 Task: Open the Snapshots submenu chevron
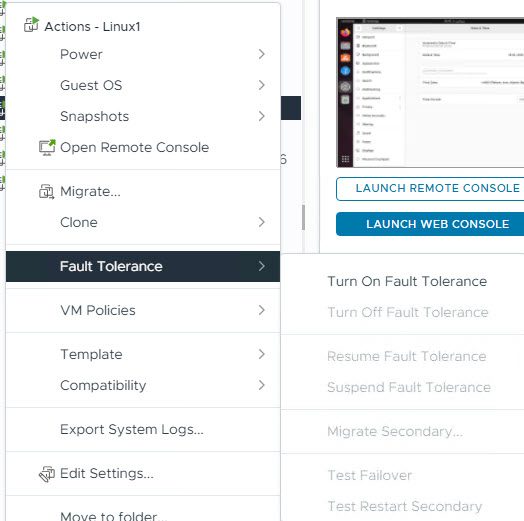click(x=261, y=116)
